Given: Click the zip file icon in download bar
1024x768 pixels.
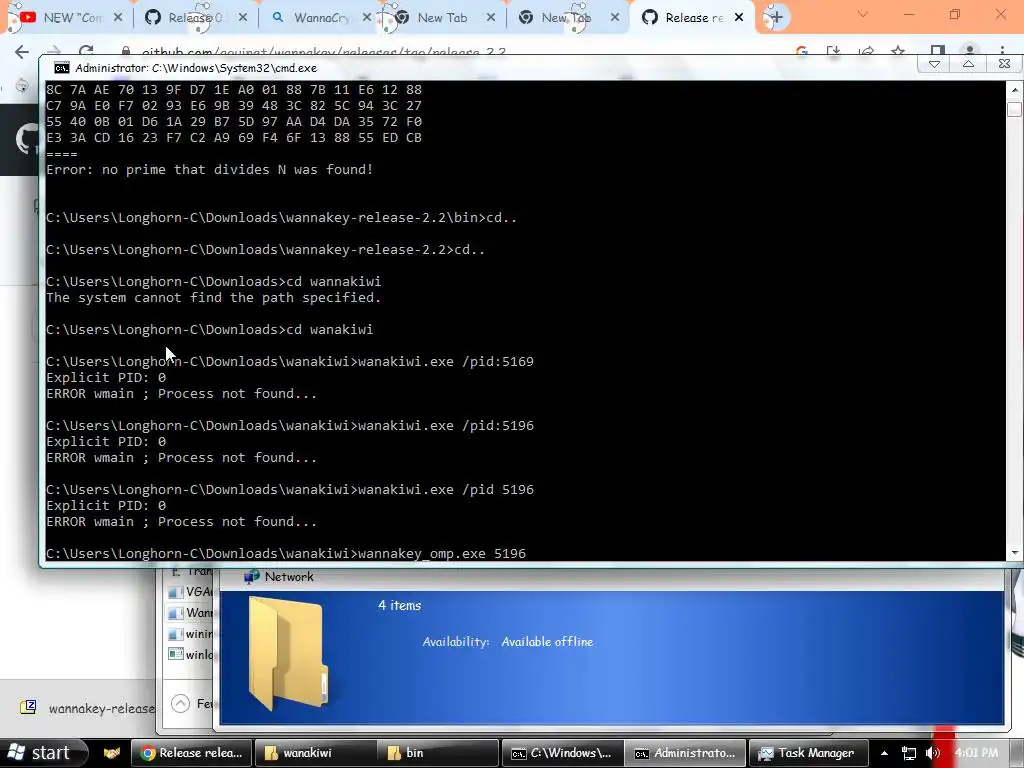Looking at the screenshot, I should pos(28,707).
